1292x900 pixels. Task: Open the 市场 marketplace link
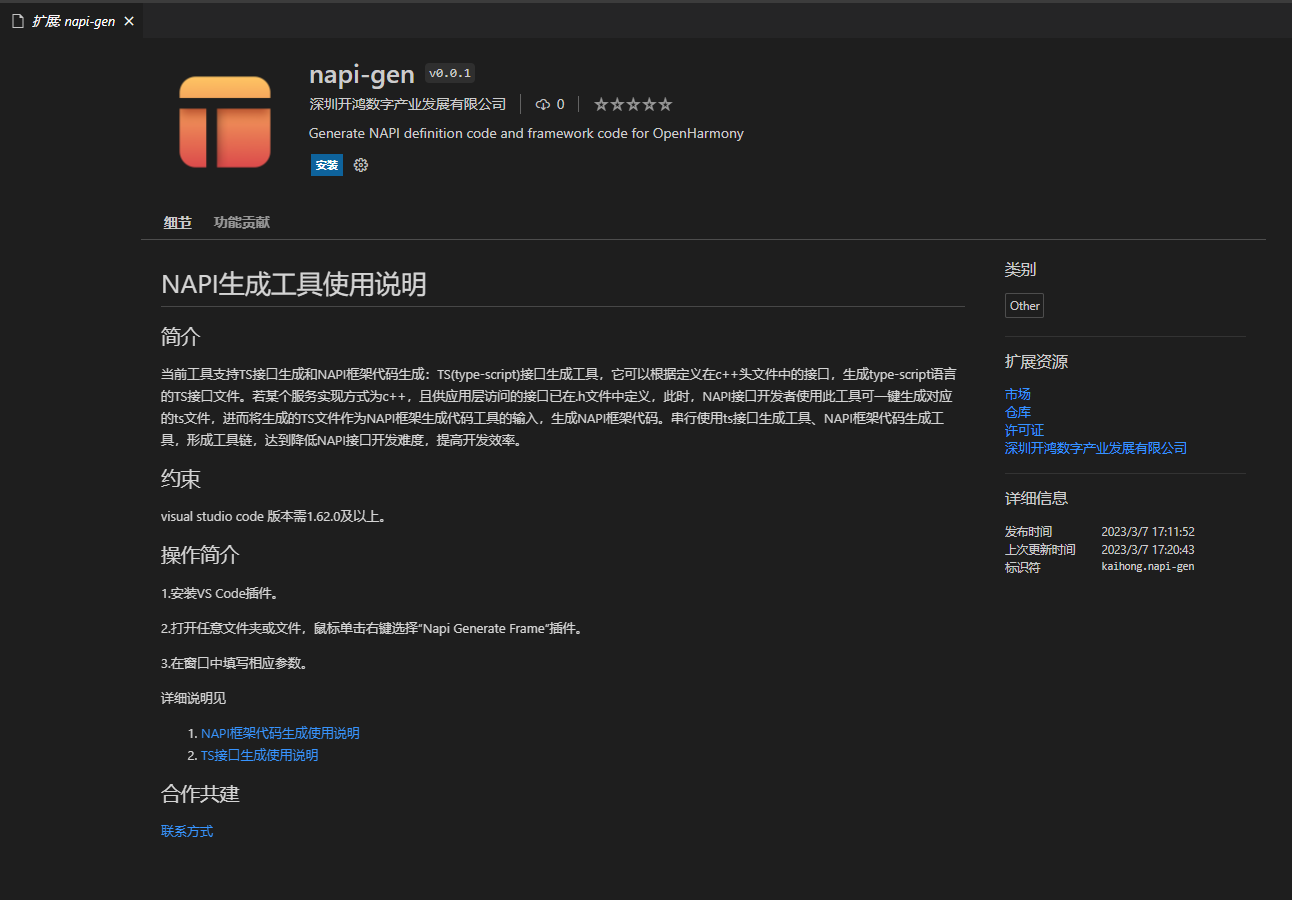click(1017, 394)
